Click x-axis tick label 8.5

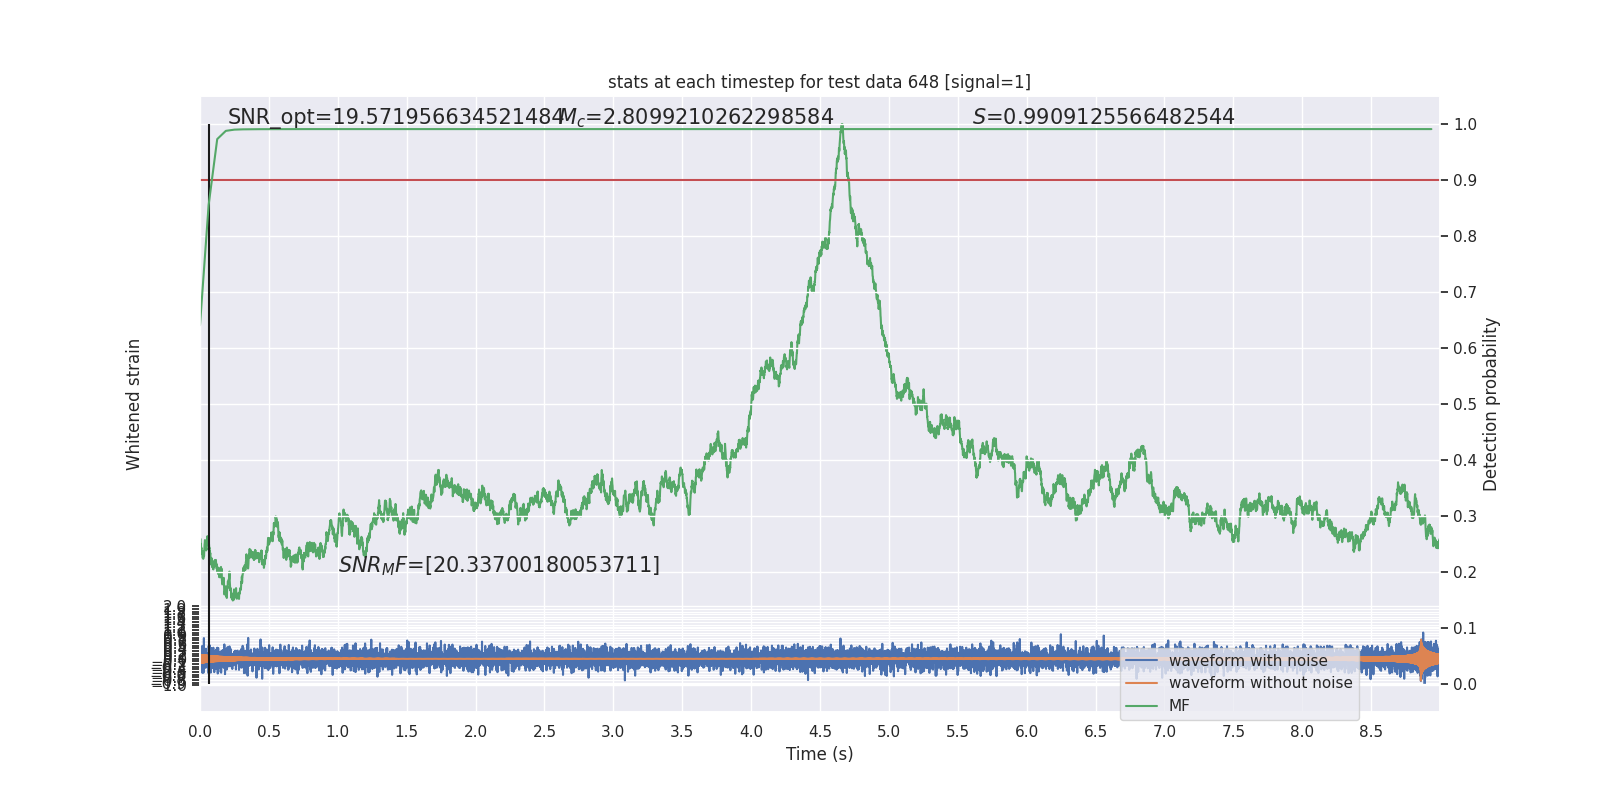click(x=1371, y=731)
